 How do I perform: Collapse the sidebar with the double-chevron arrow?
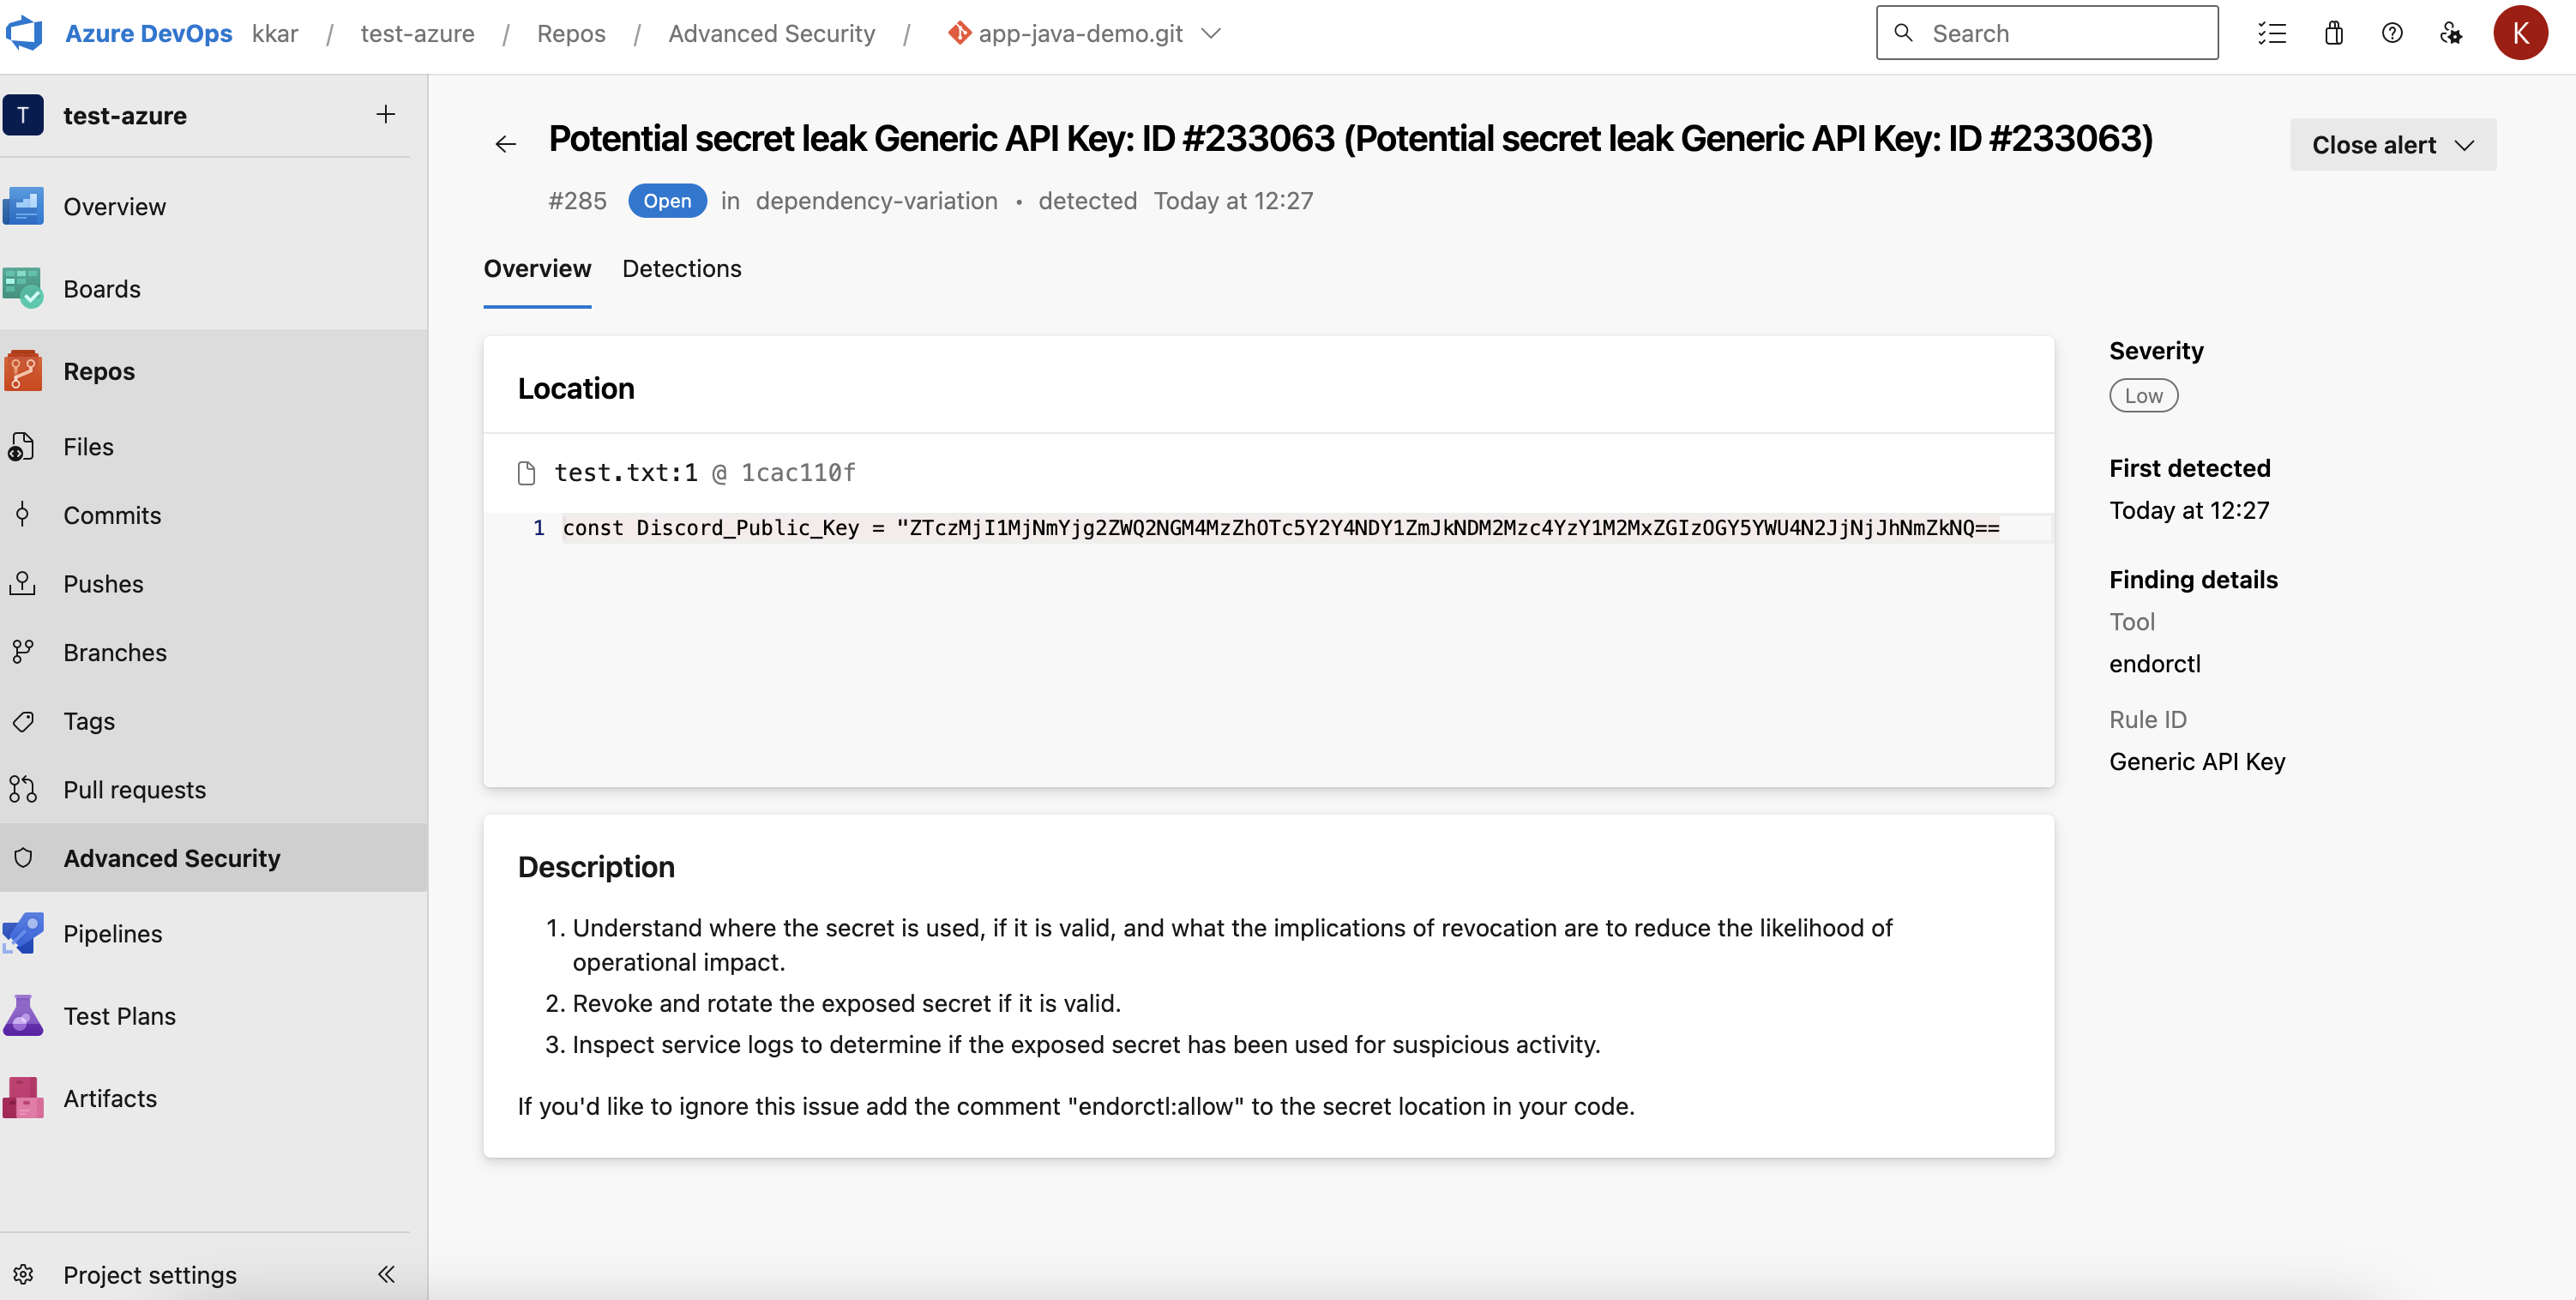pos(387,1274)
